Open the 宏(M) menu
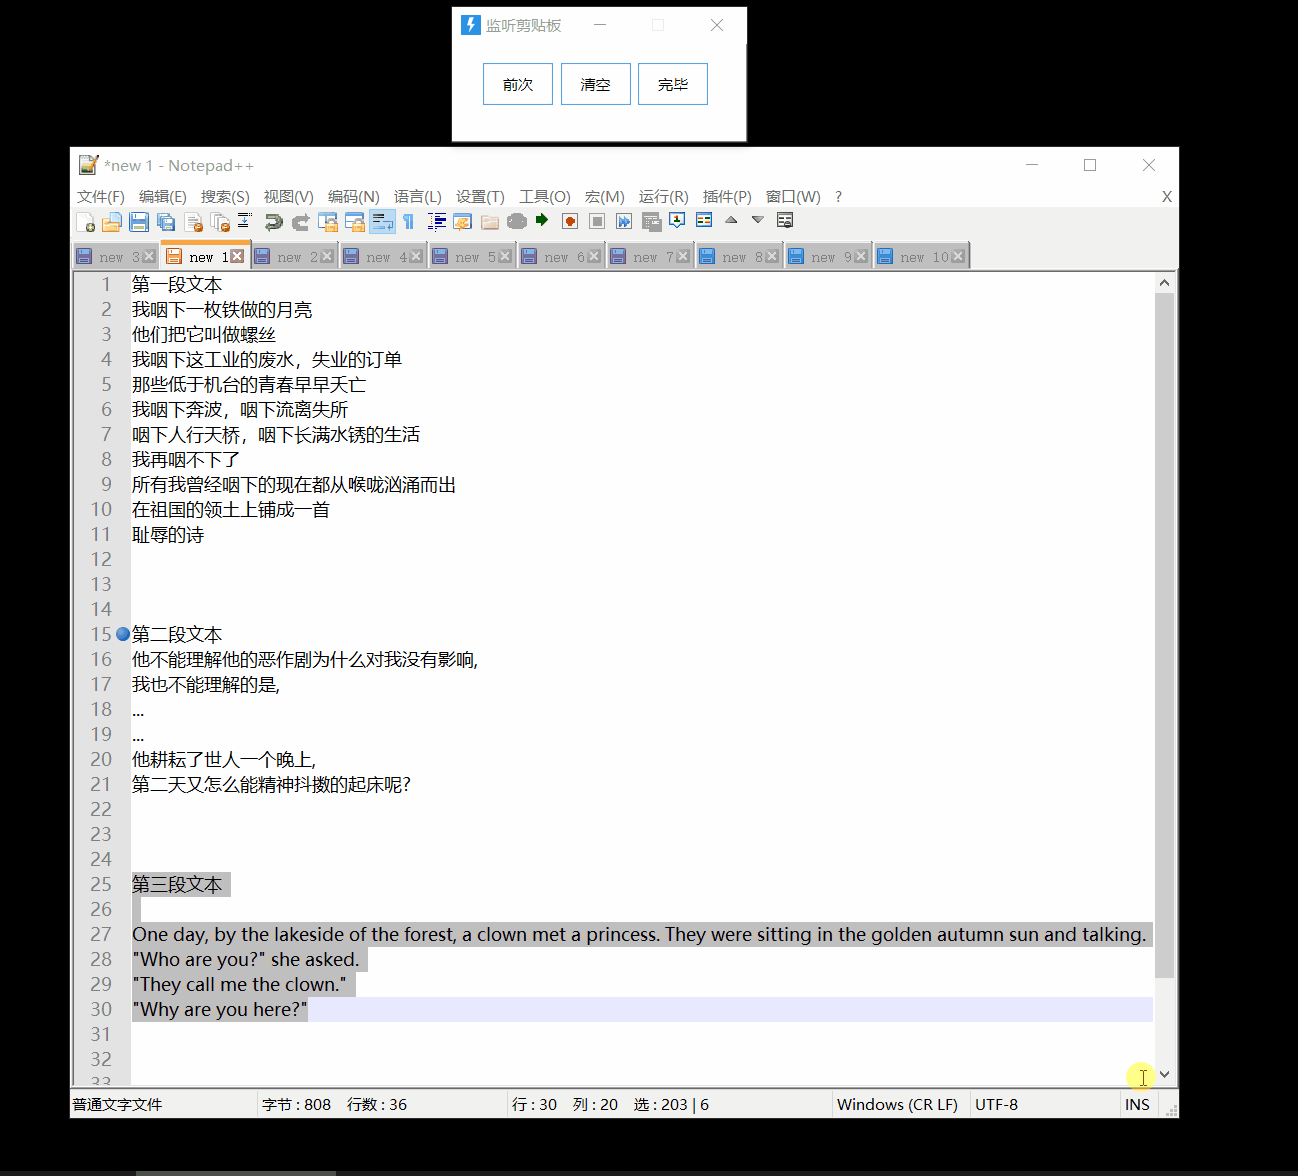Screen dimensions: 1298x1176 tap(605, 196)
